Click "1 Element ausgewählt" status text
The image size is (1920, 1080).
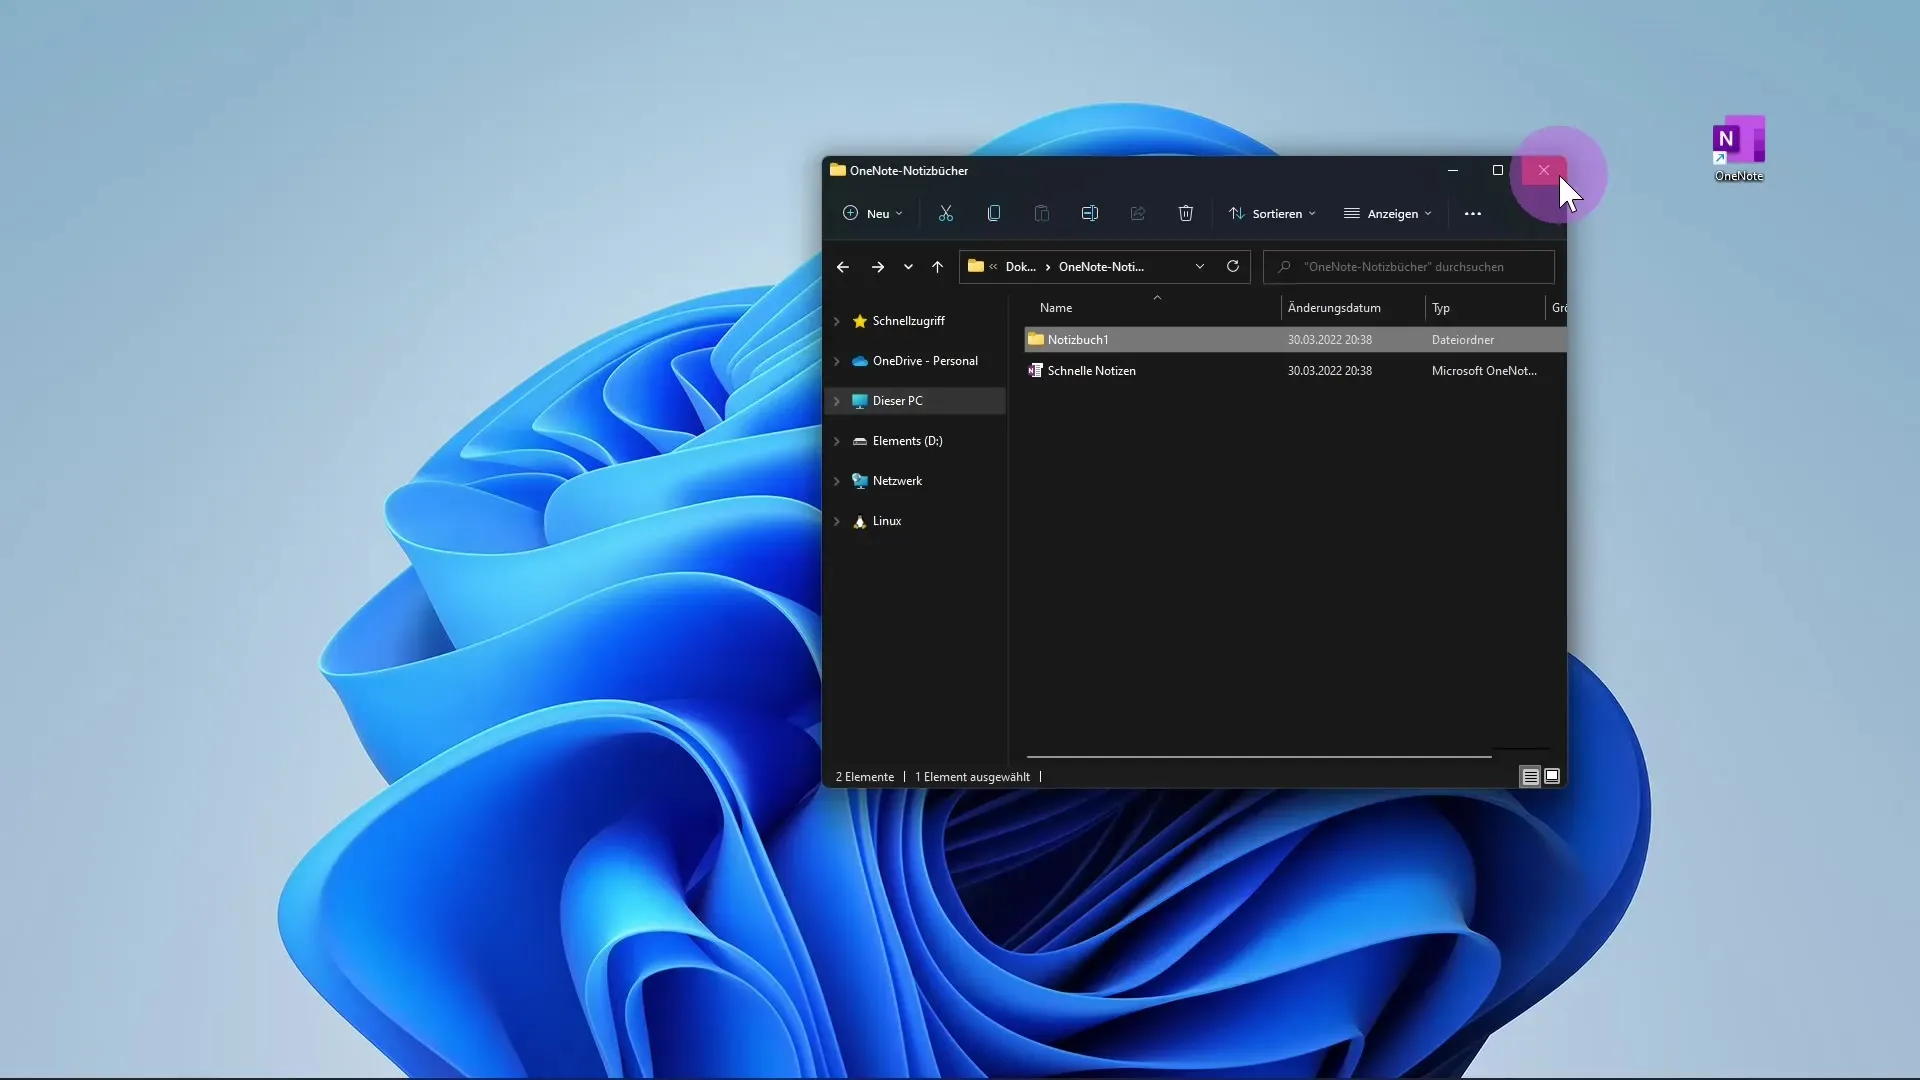972,777
